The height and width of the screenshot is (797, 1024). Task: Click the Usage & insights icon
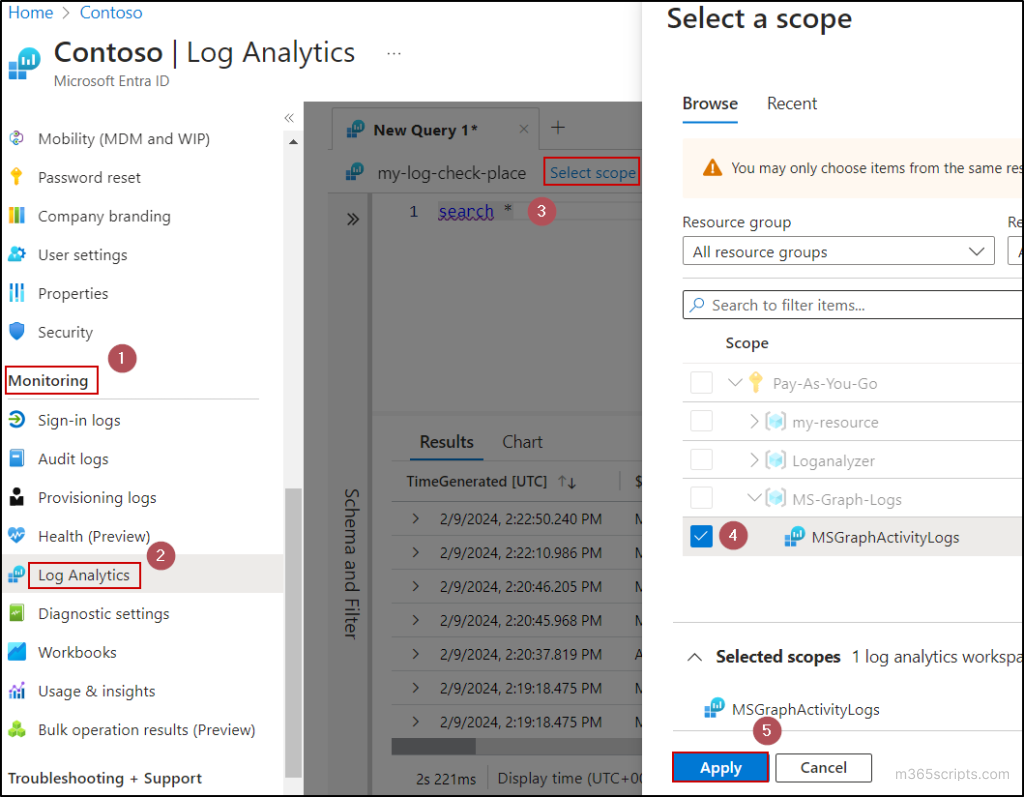tap(19, 690)
